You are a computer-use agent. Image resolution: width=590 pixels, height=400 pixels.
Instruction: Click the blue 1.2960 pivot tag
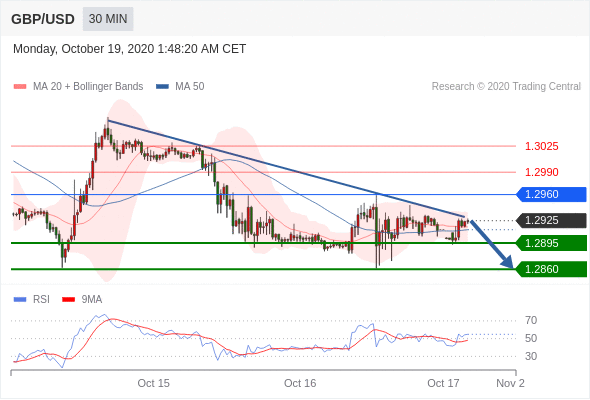551,195
